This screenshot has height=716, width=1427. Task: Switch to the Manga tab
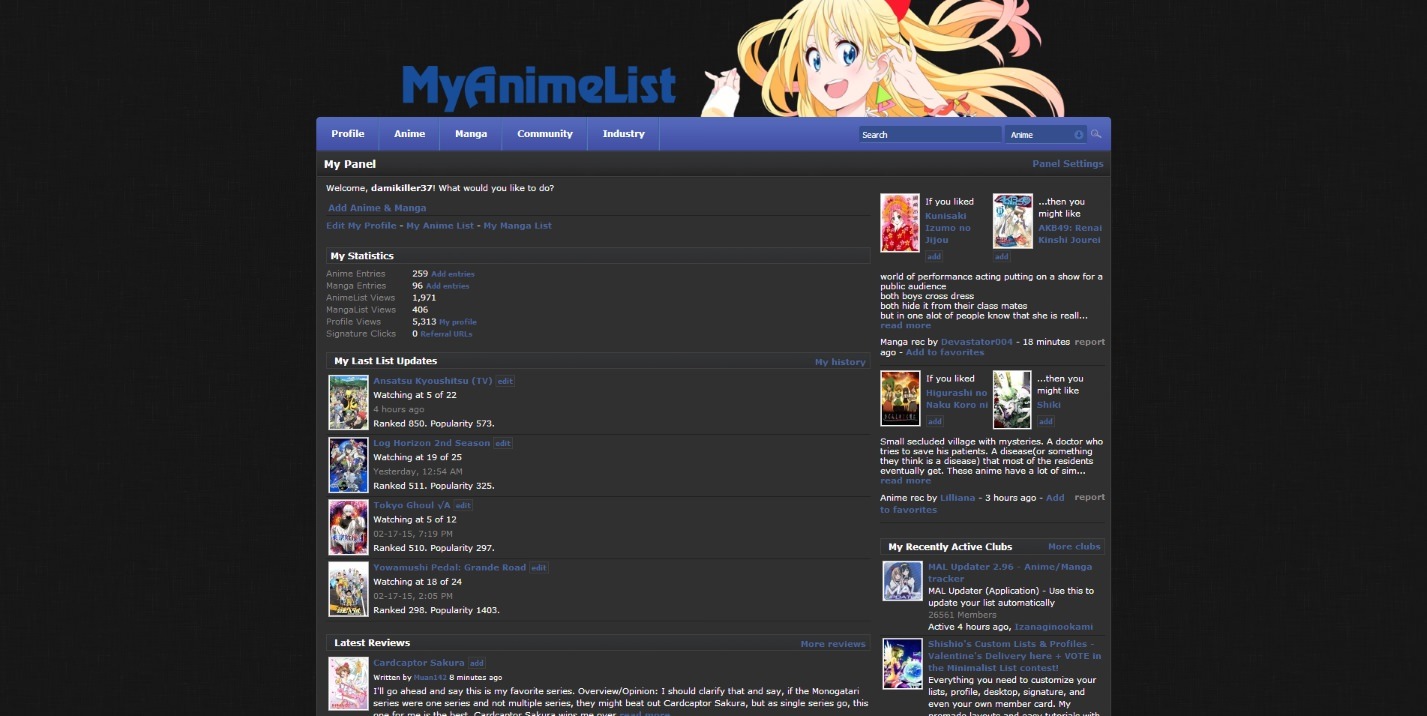pos(470,133)
